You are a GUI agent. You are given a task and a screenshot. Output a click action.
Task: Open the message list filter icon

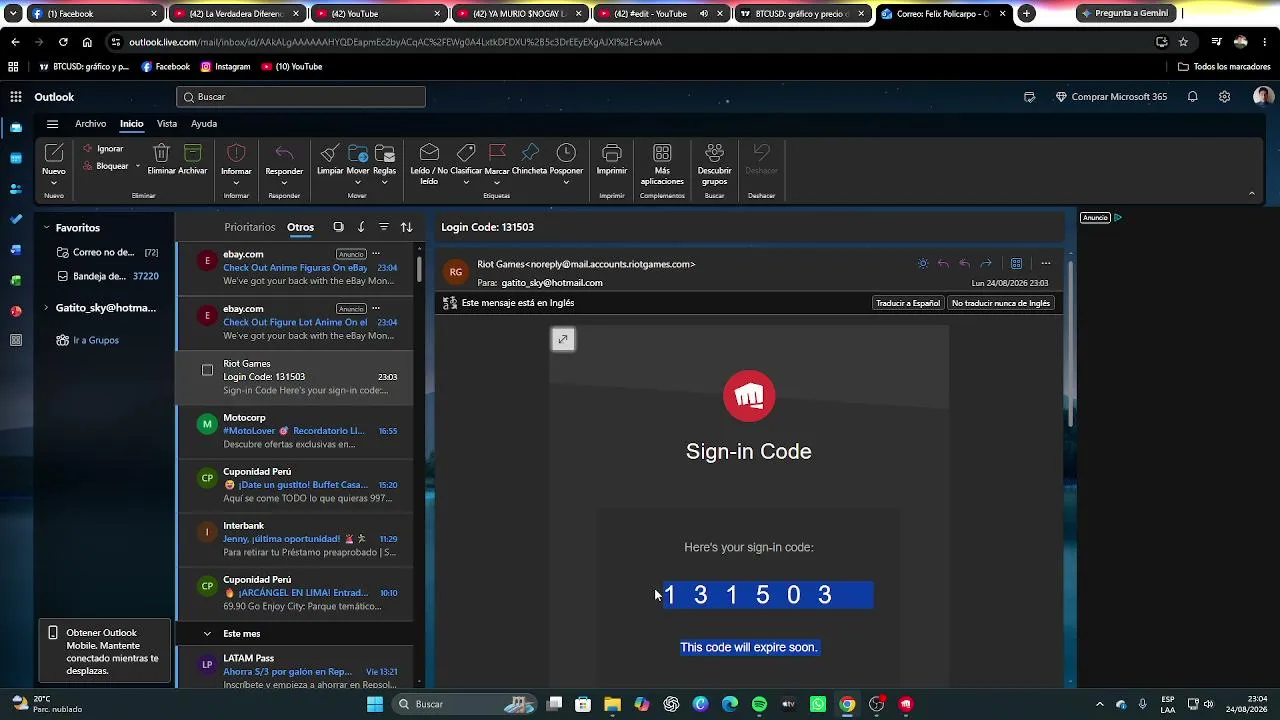tap(384, 227)
